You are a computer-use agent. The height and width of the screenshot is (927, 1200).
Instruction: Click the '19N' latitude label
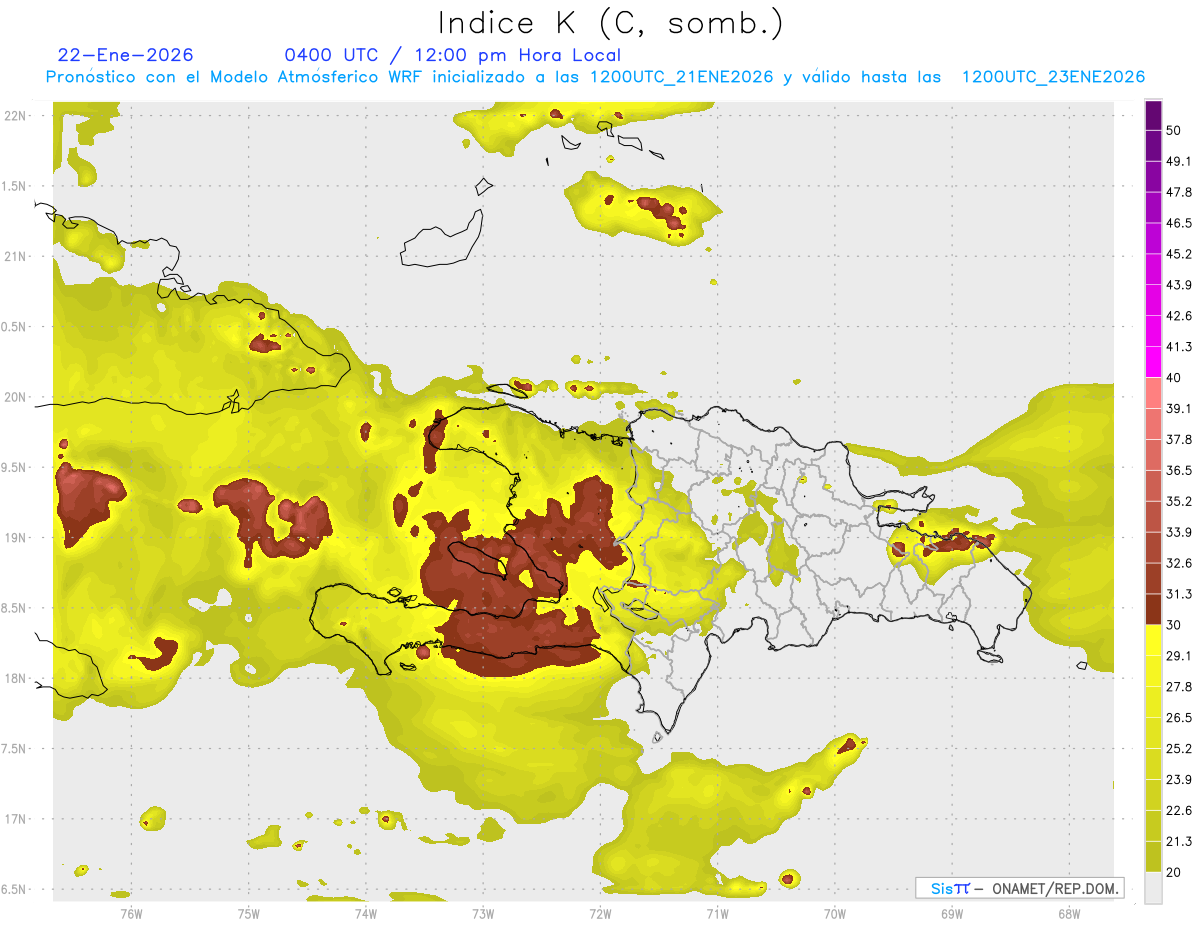(16, 537)
